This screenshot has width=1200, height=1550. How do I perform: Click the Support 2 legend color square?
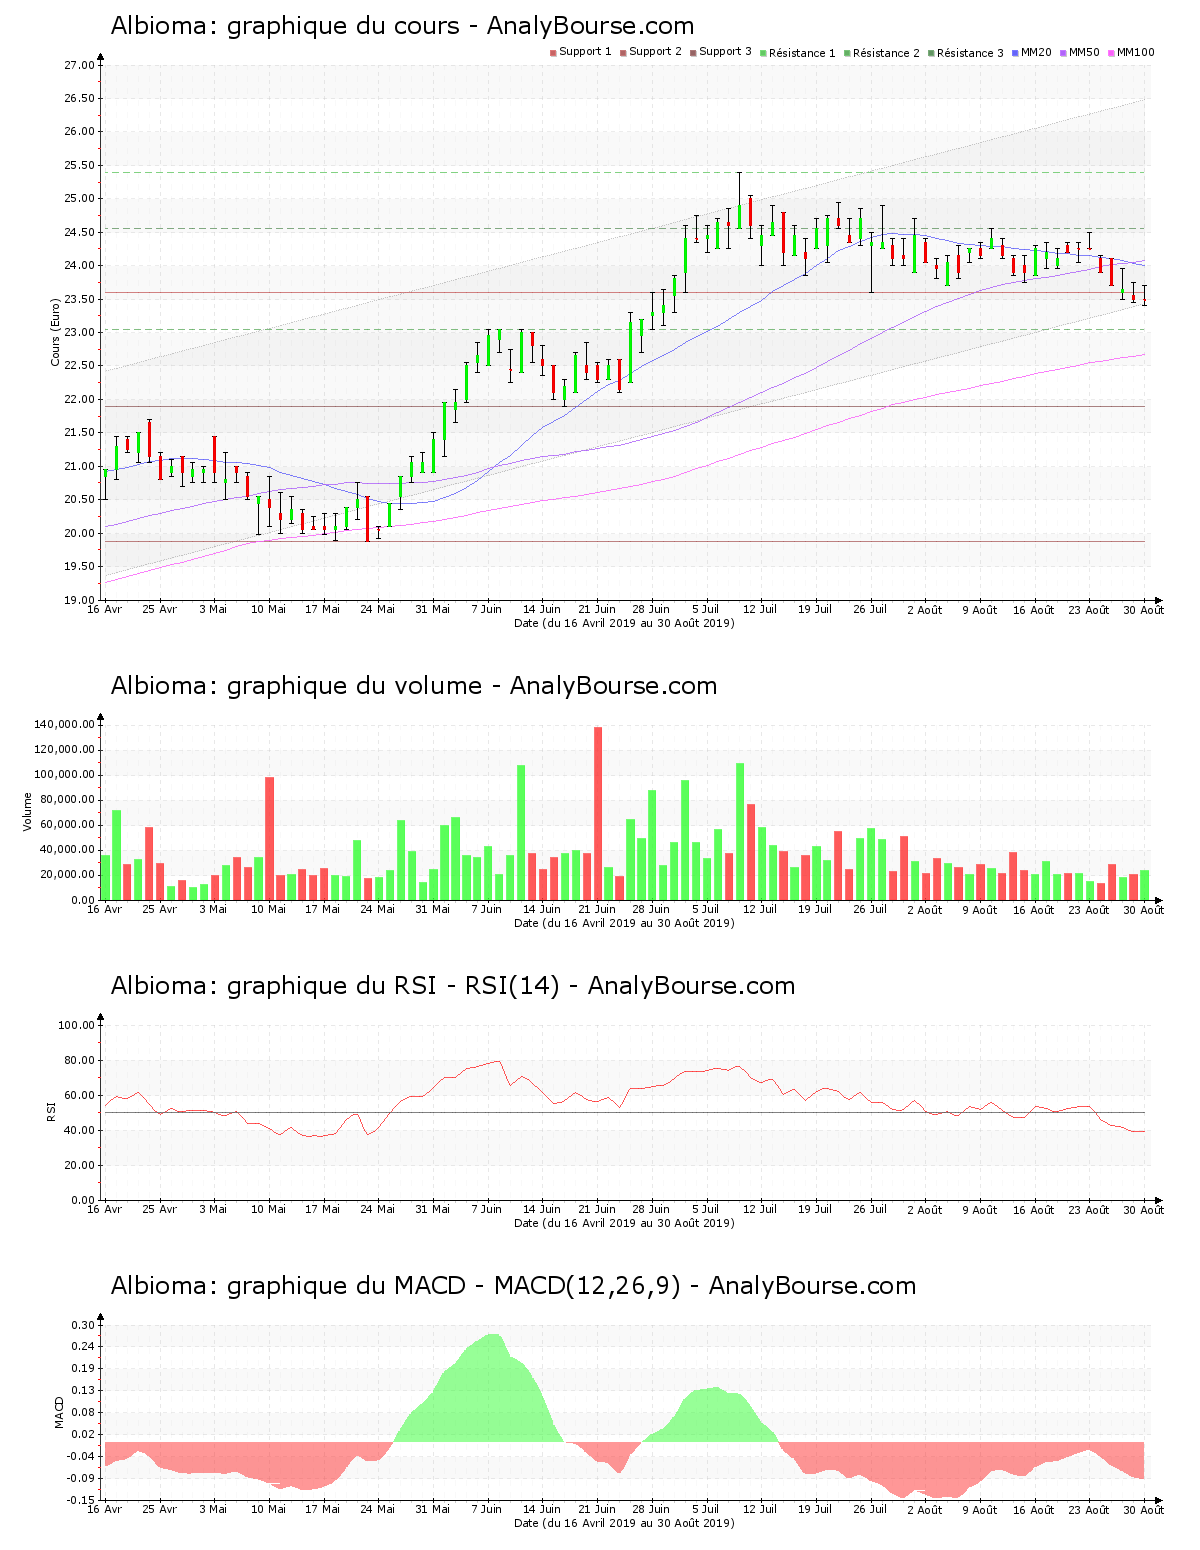(623, 53)
